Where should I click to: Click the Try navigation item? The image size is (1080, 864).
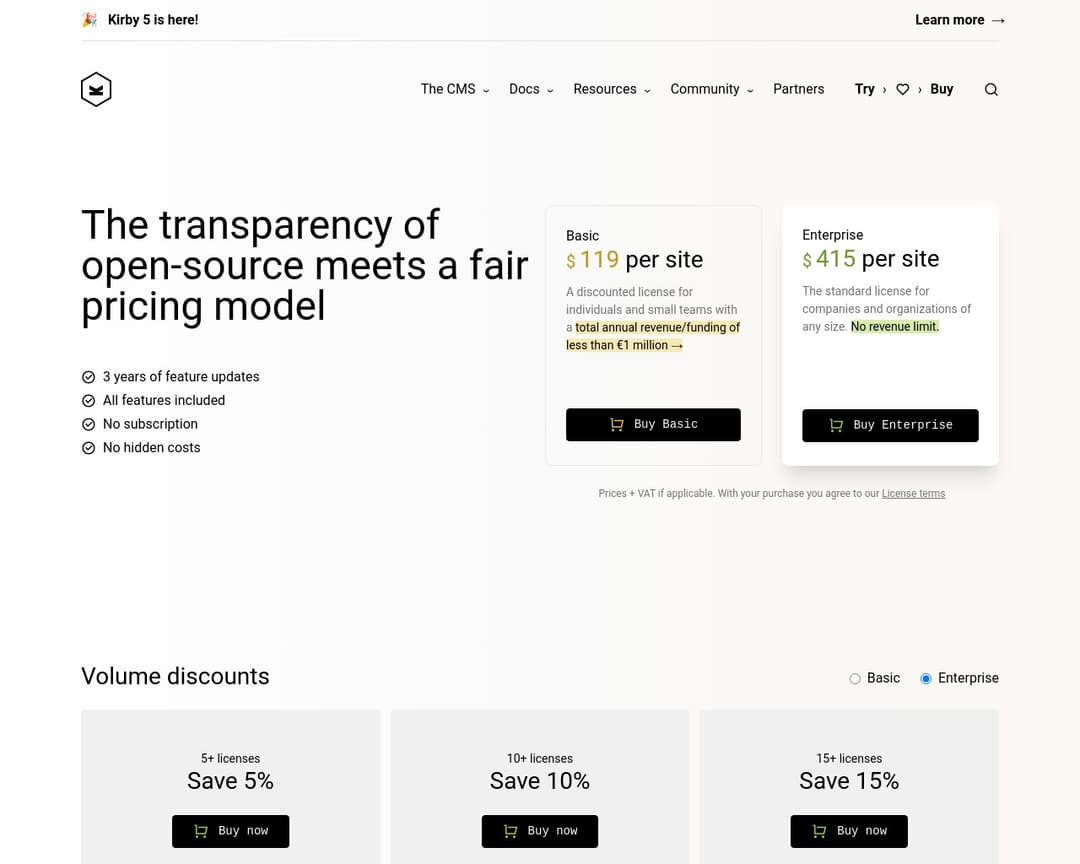pyautogui.click(x=865, y=90)
